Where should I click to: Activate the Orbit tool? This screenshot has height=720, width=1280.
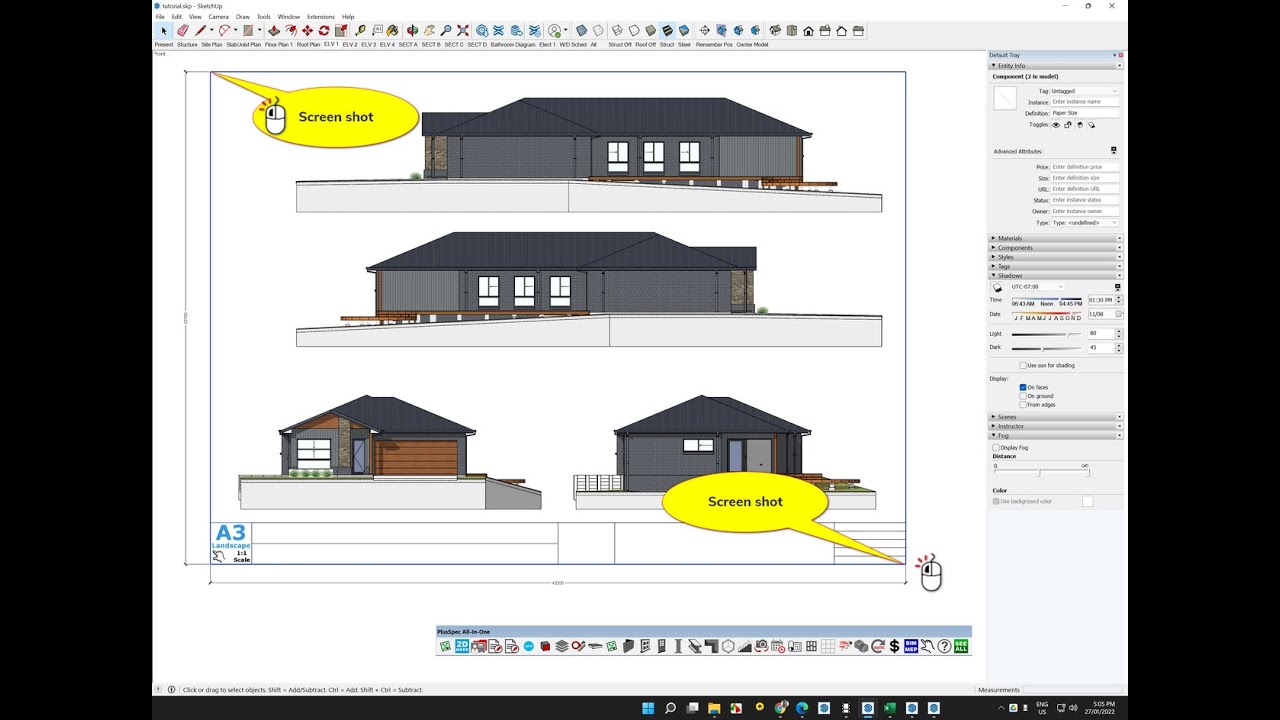(412, 31)
